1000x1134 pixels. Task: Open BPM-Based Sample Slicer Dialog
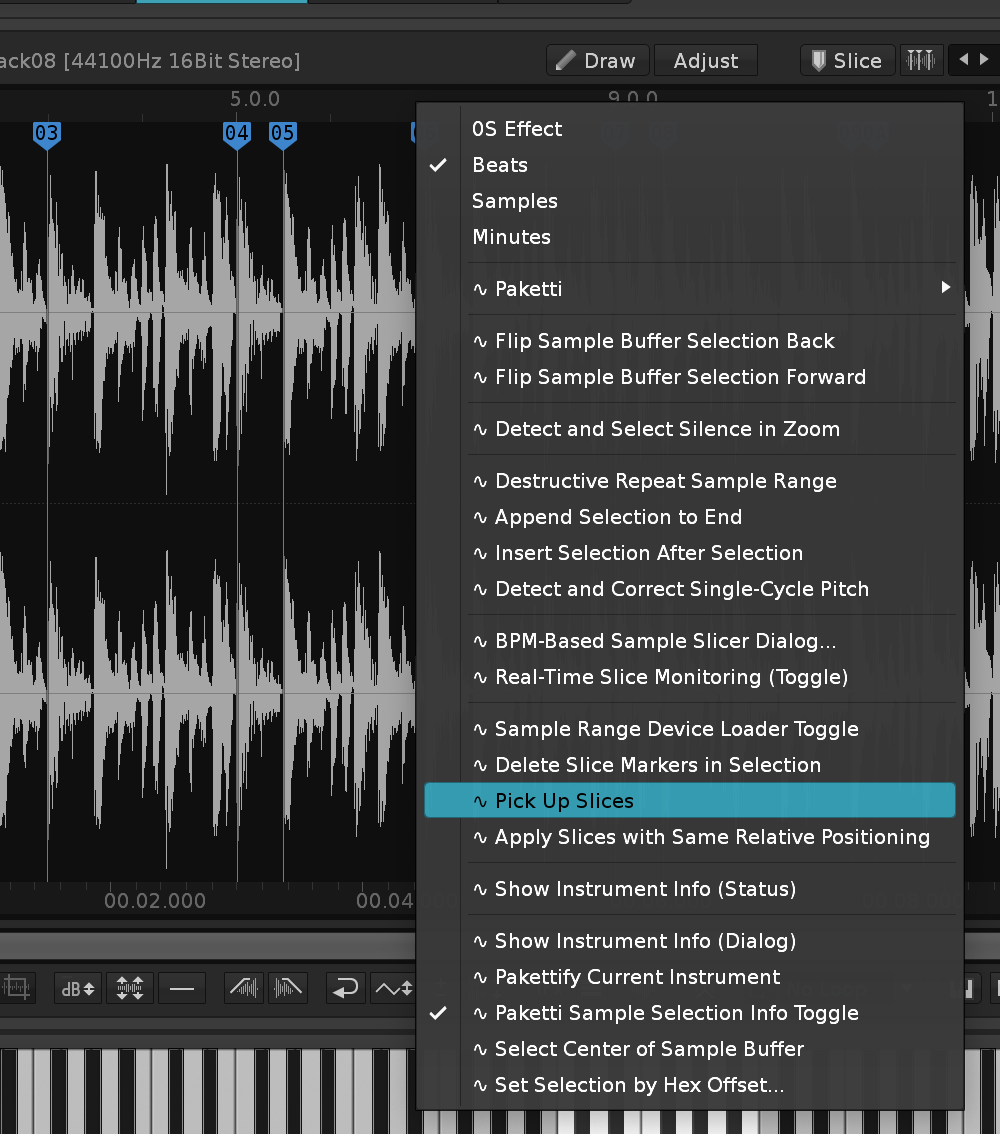pos(665,641)
